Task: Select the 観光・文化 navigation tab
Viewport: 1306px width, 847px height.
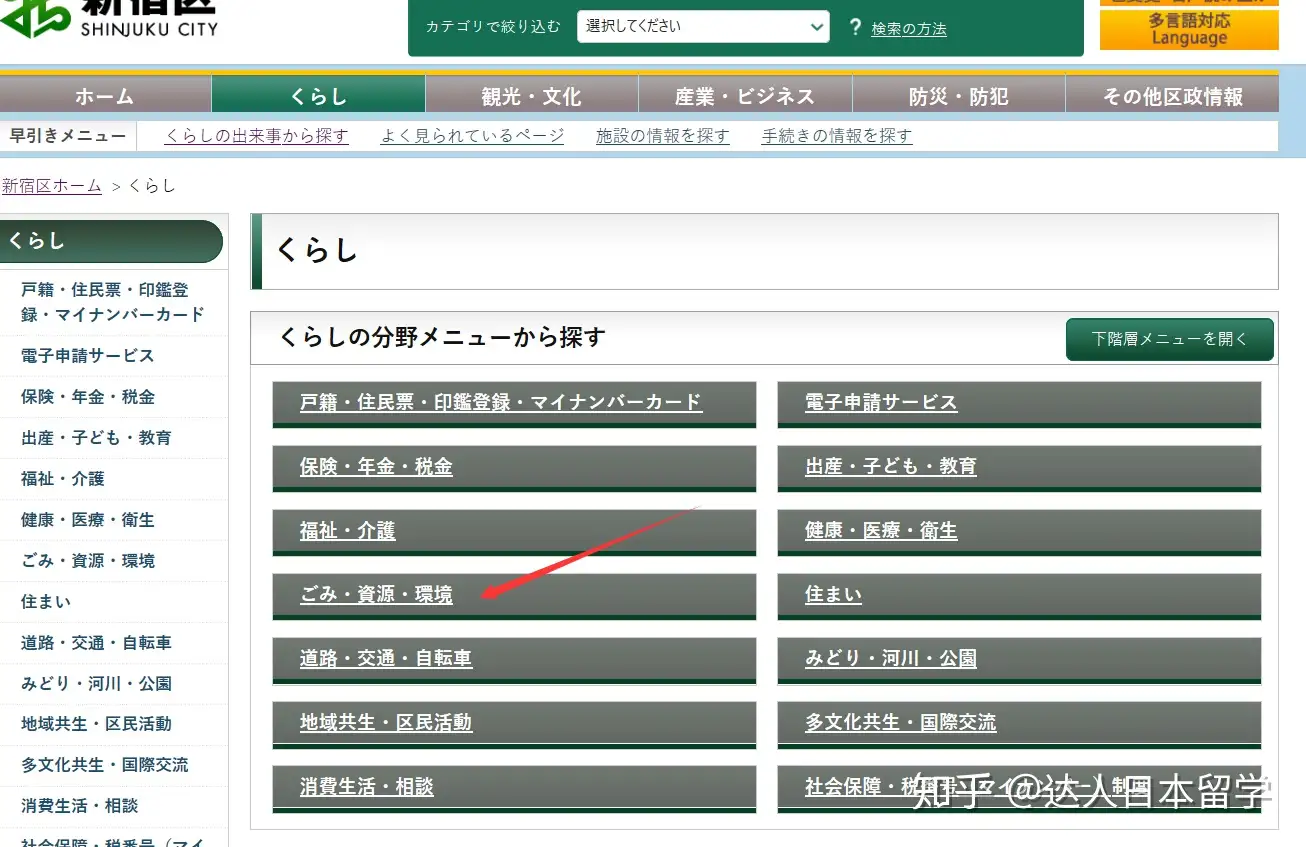Action: click(532, 96)
